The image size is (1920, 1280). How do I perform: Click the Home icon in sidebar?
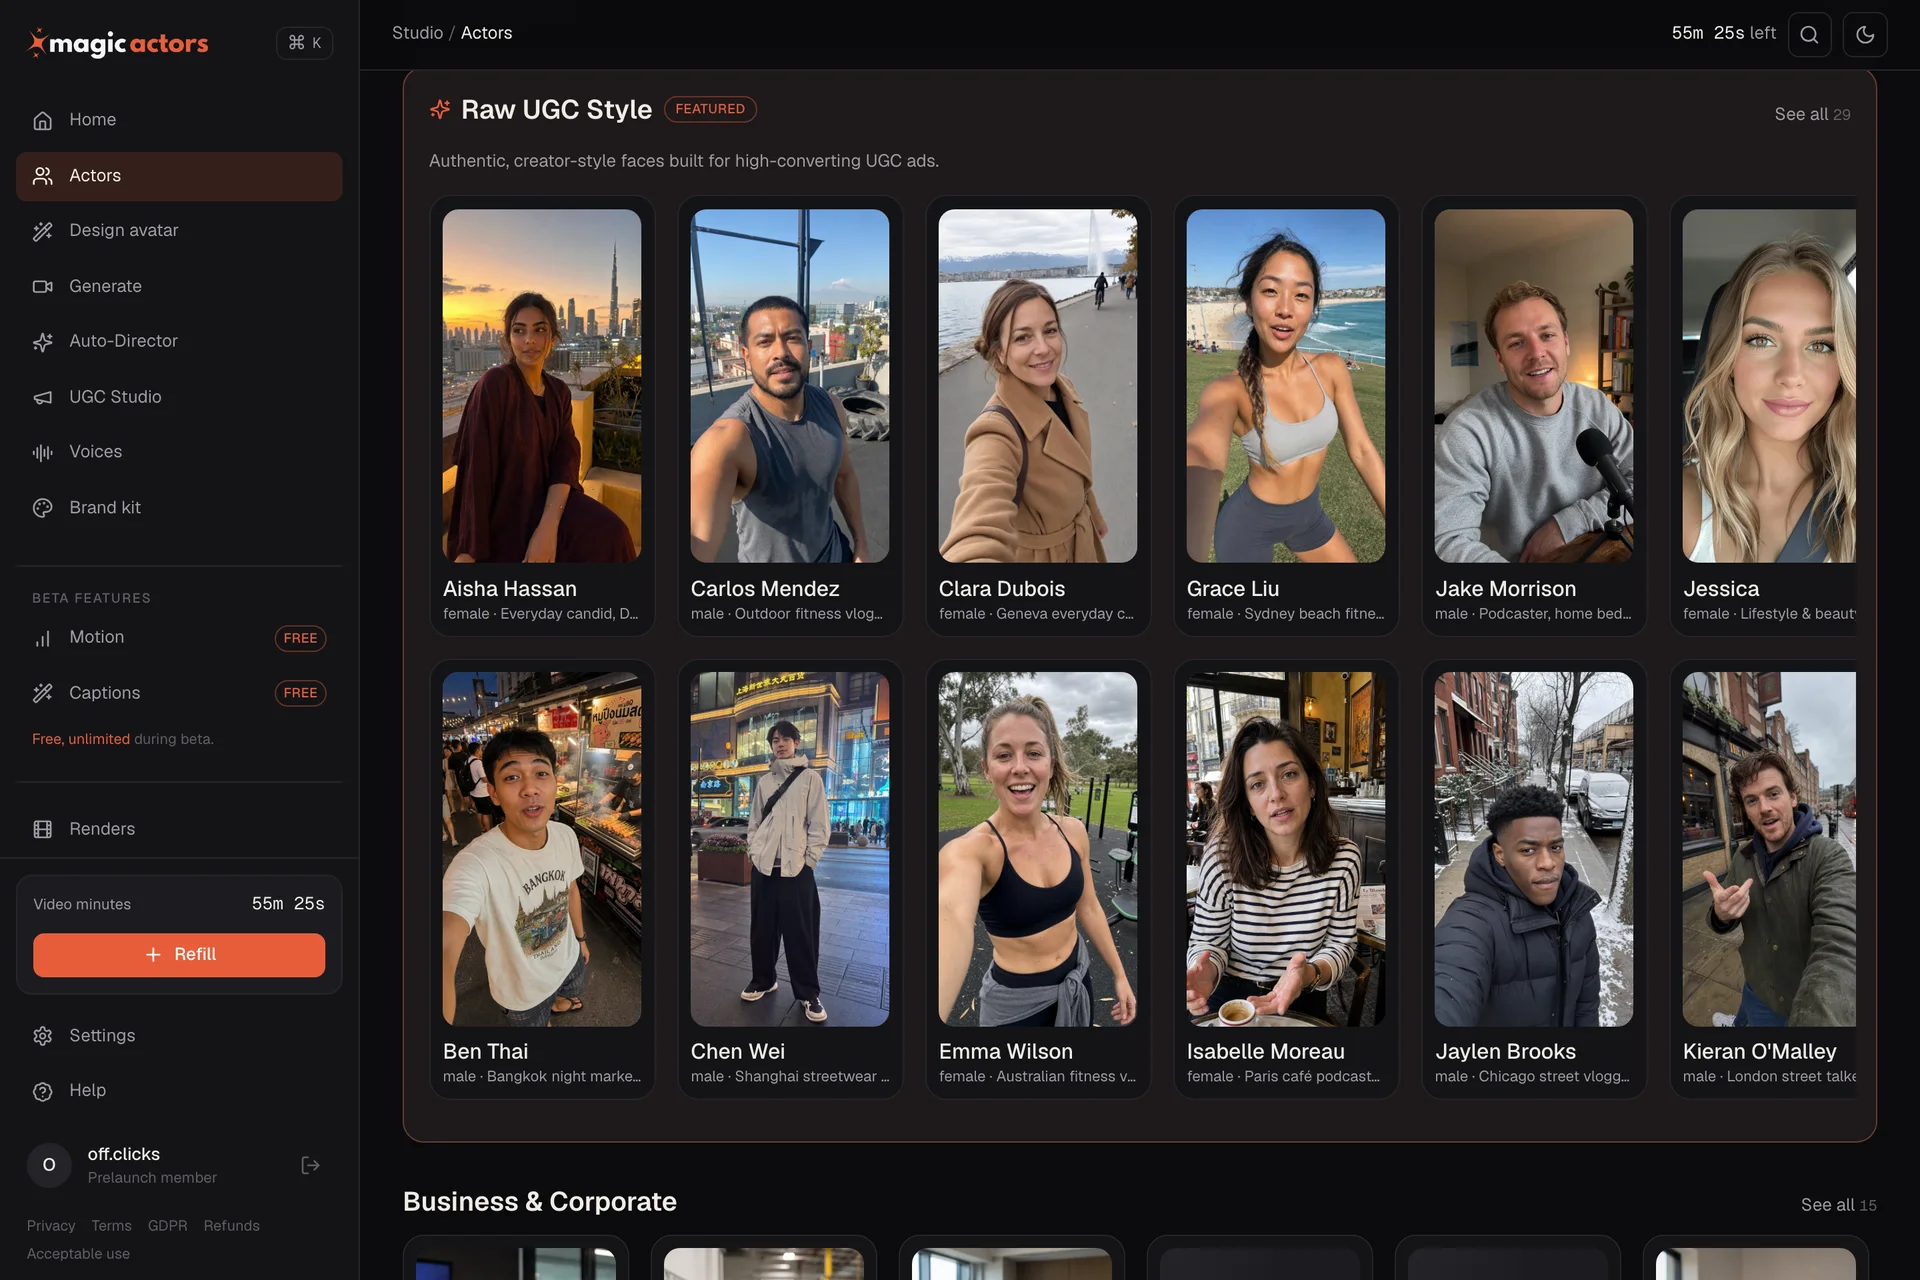[x=43, y=120]
